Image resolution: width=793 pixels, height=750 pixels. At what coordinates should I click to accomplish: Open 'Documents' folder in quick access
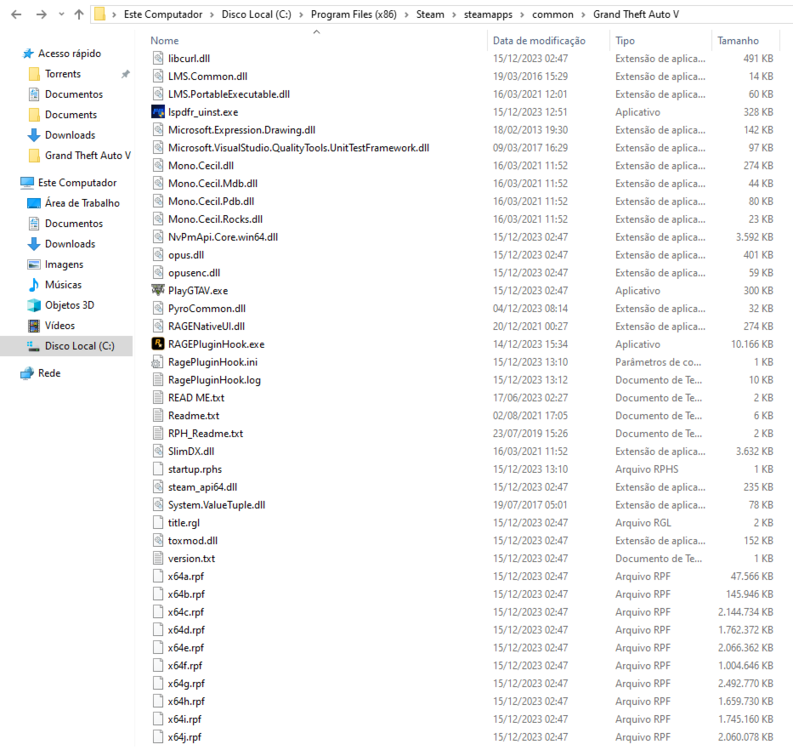click(x=71, y=115)
